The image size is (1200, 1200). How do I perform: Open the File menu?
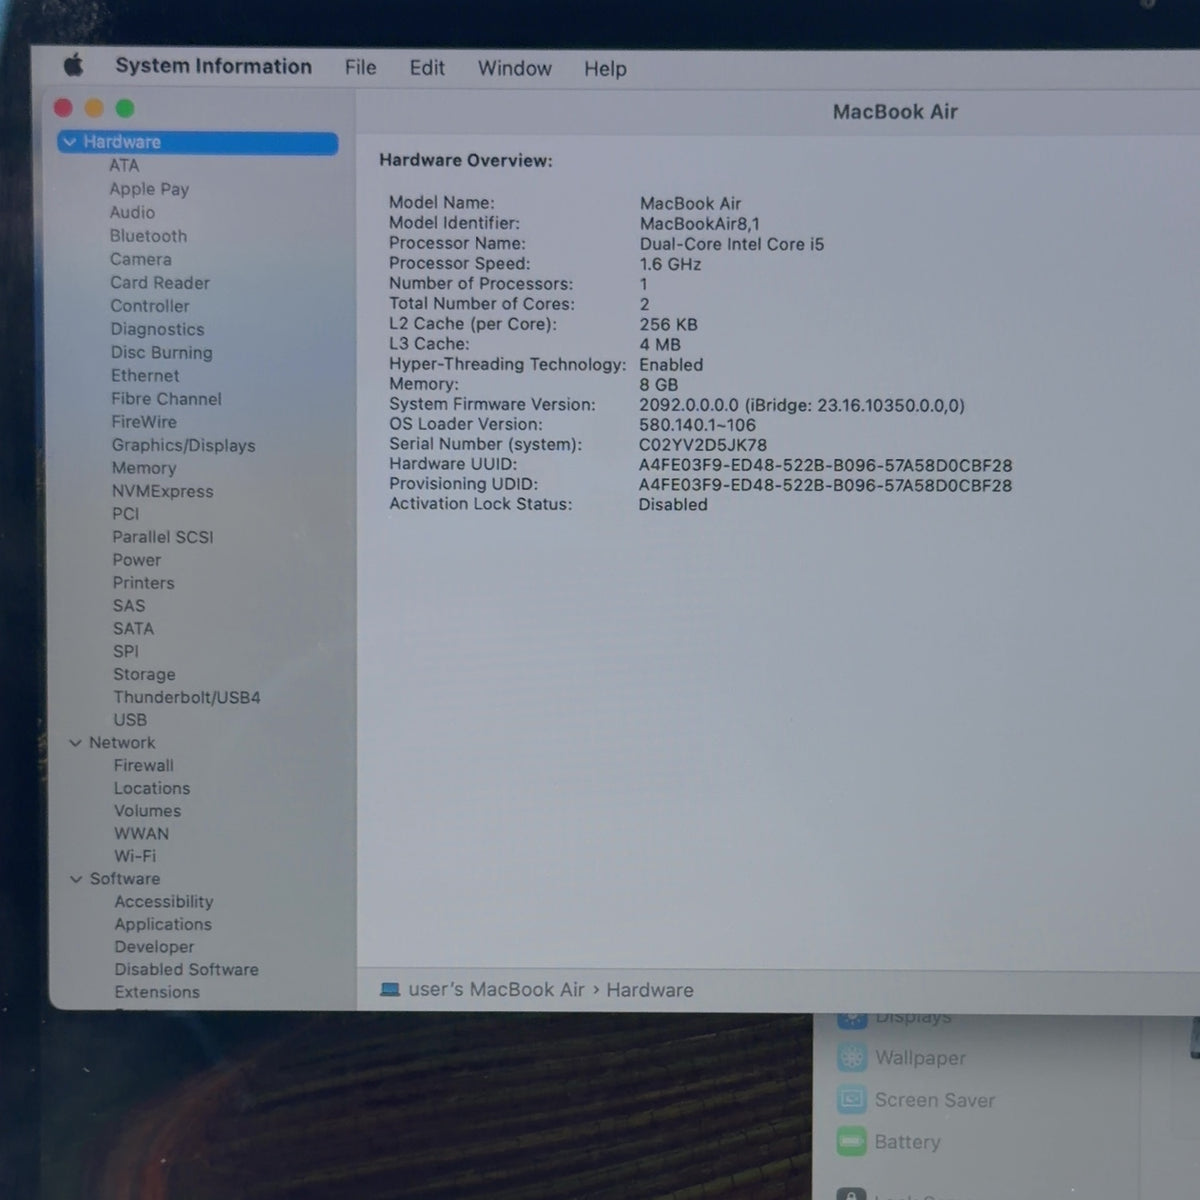361,67
